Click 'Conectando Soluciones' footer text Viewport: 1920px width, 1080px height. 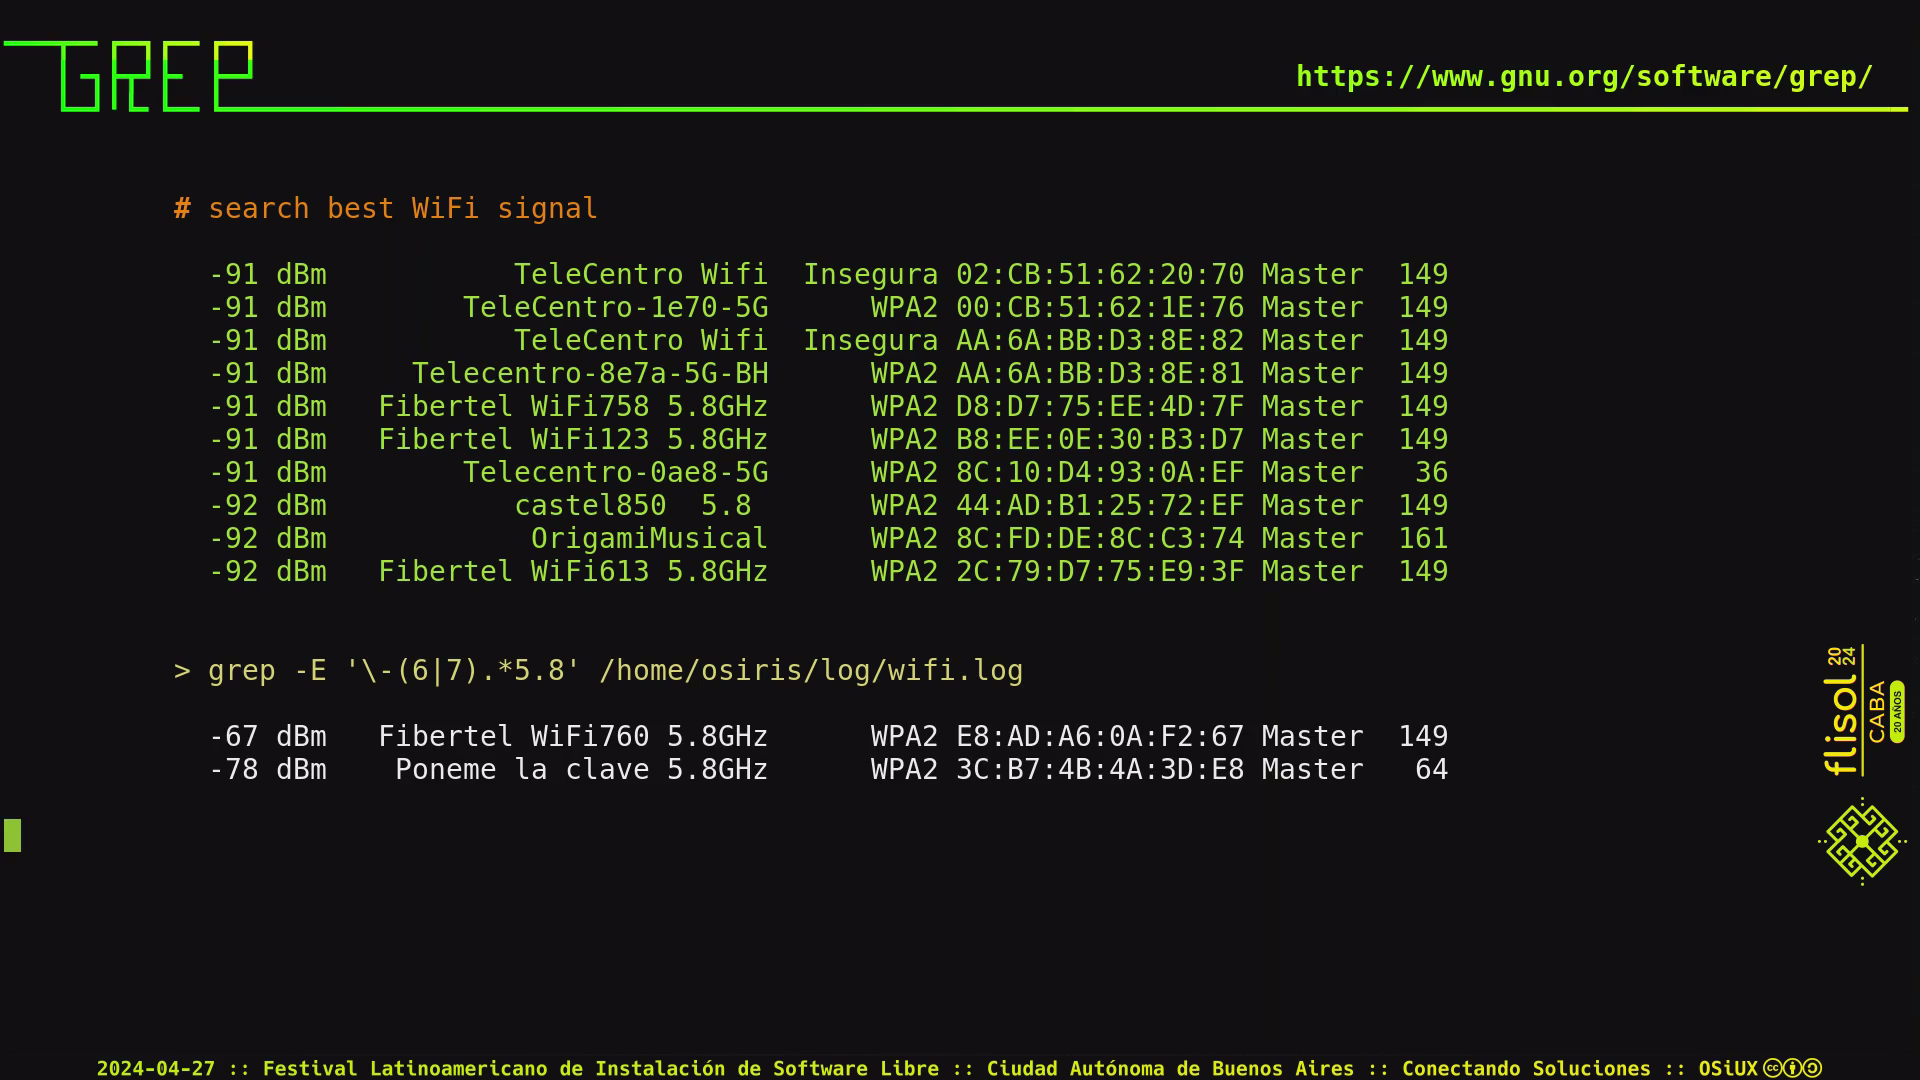click(1526, 1068)
